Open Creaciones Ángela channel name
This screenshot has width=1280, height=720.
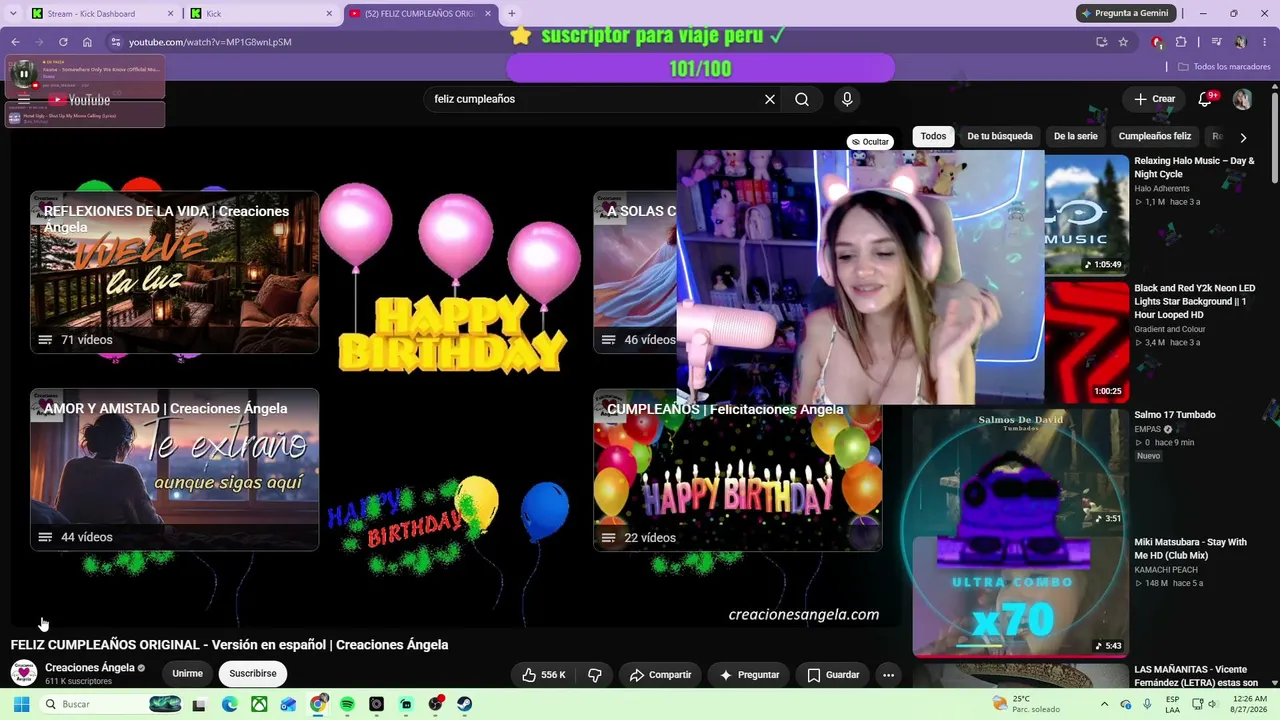90,668
